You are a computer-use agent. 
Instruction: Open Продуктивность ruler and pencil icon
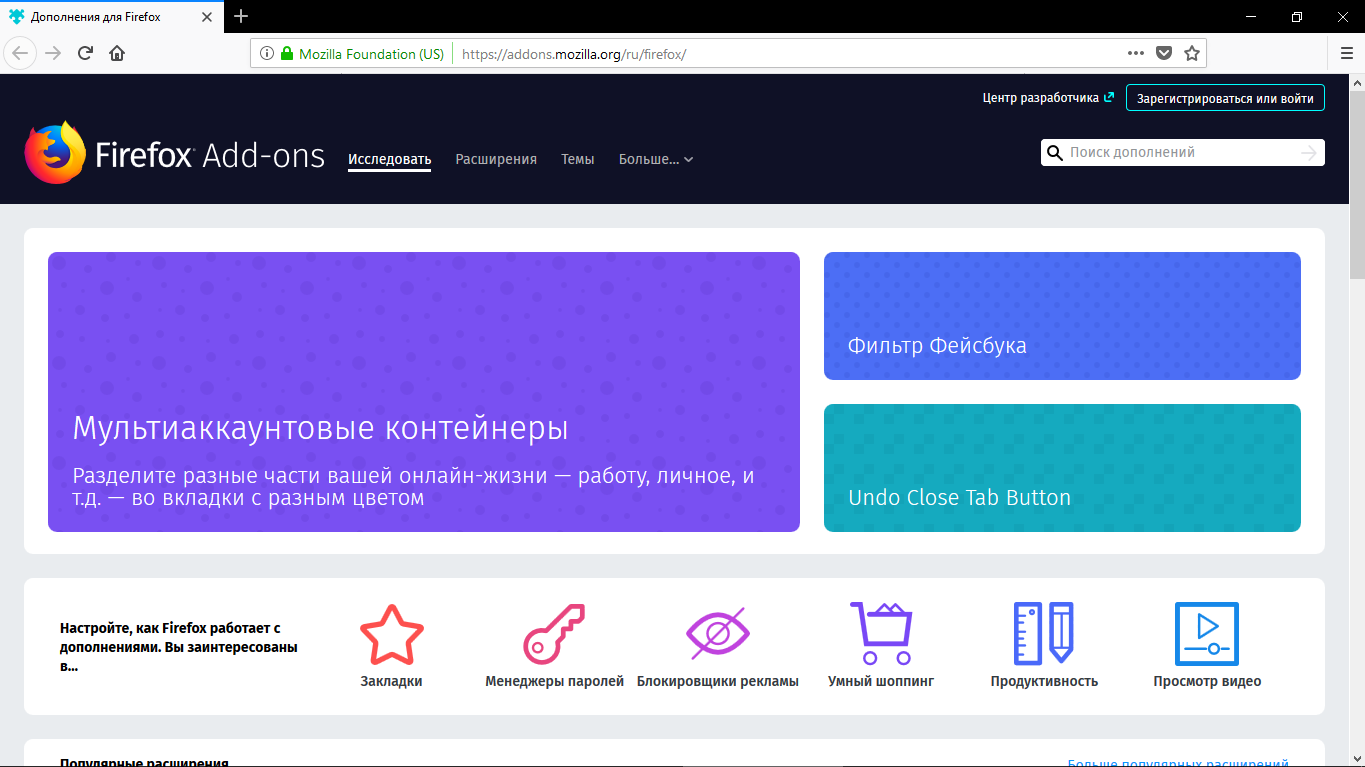click(1044, 633)
